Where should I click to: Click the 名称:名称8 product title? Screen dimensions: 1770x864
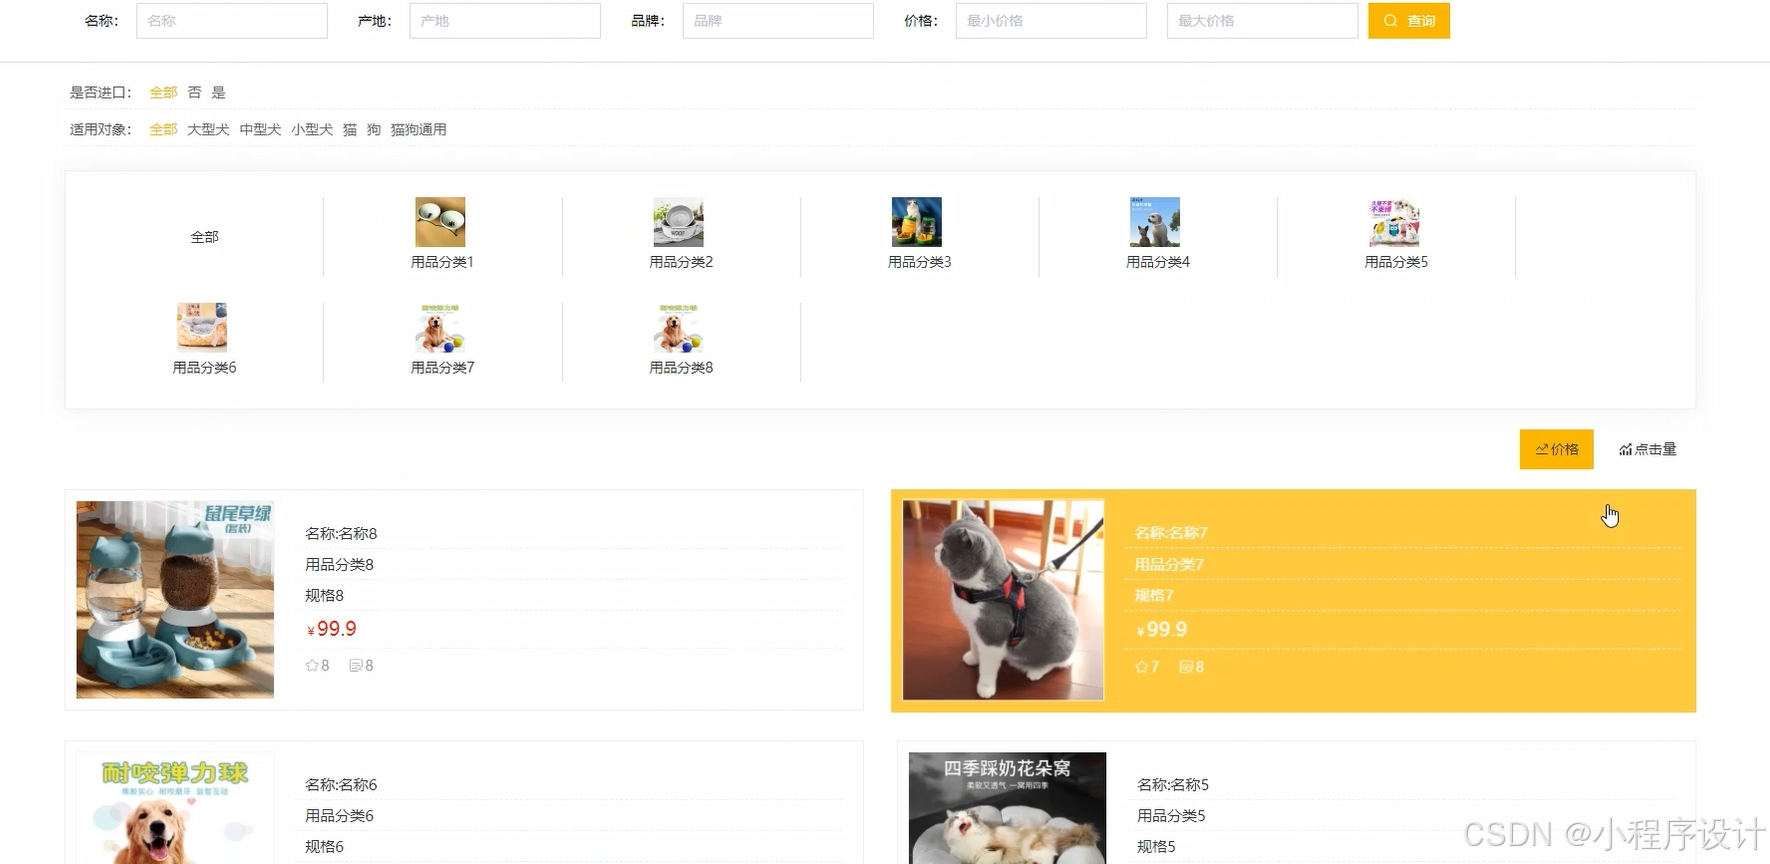pos(341,533)
